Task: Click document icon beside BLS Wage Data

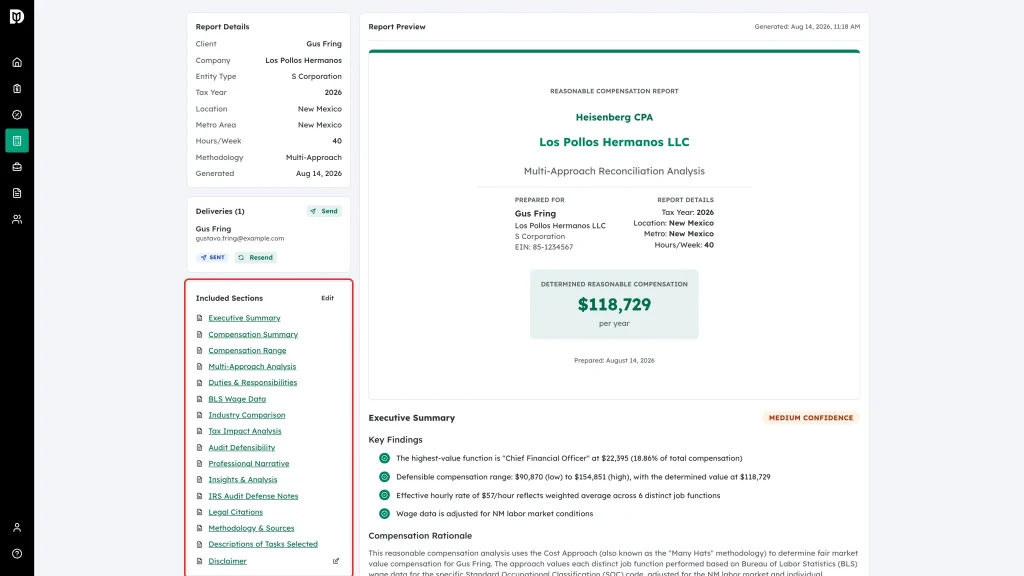Action: (199, 399)
